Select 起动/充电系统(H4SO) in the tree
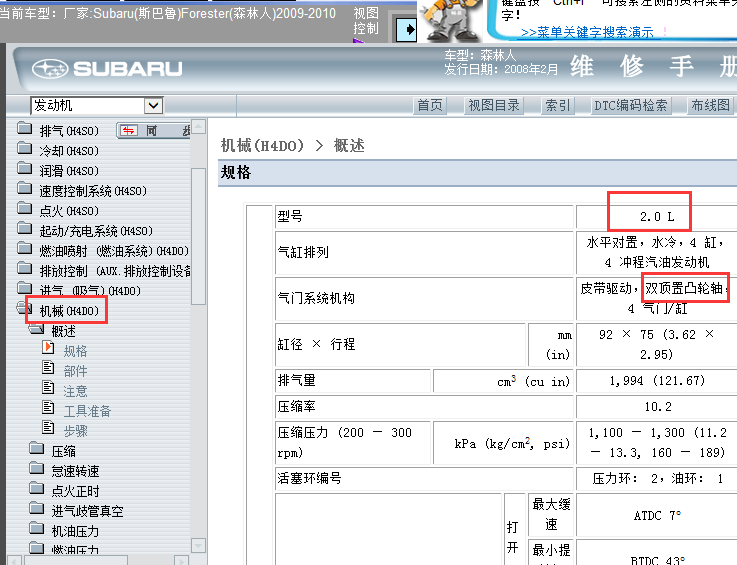Viewport: 737px width, 565px height. [x=96, y=231]
